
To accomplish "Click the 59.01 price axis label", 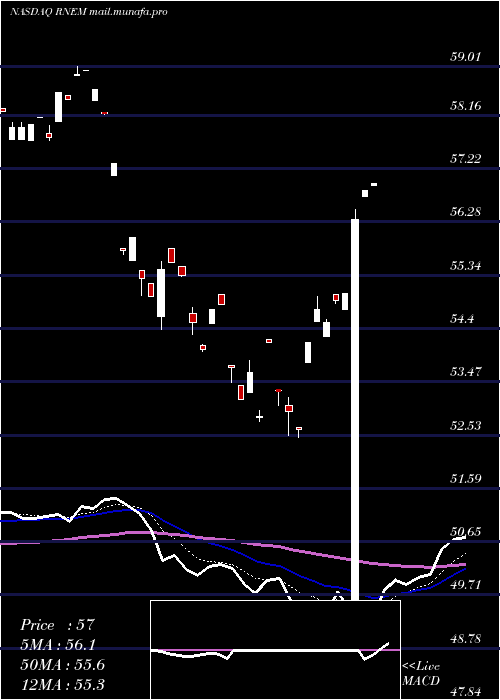I will point(465,57).
